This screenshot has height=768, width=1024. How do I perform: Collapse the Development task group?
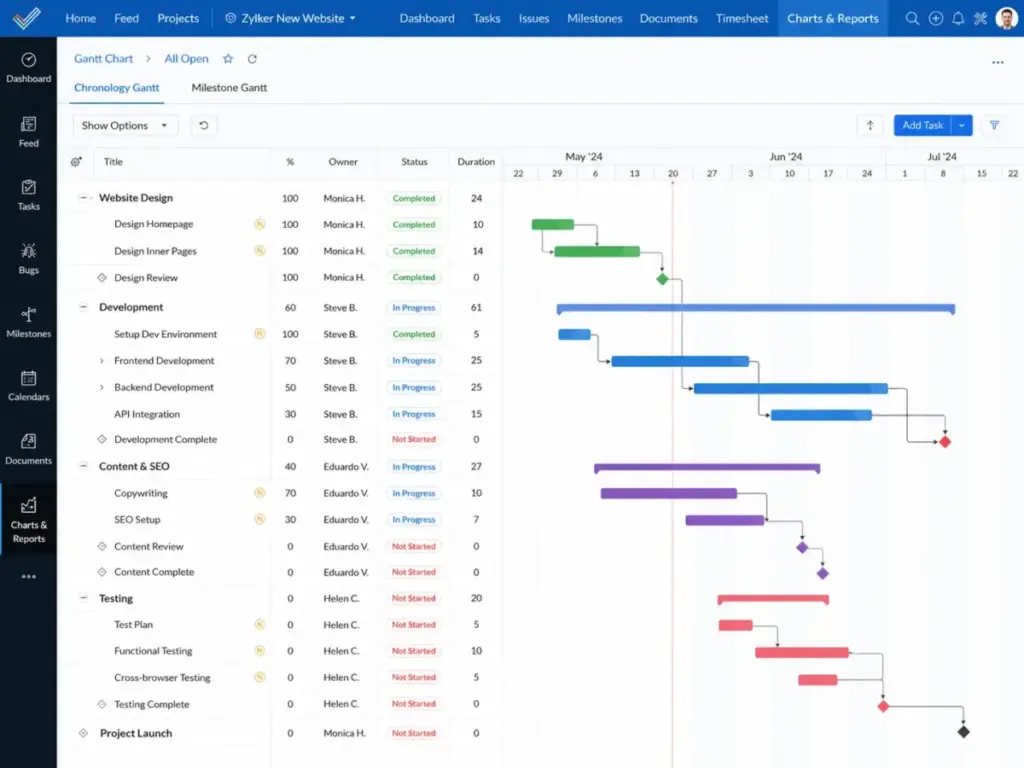coord(83,307)
